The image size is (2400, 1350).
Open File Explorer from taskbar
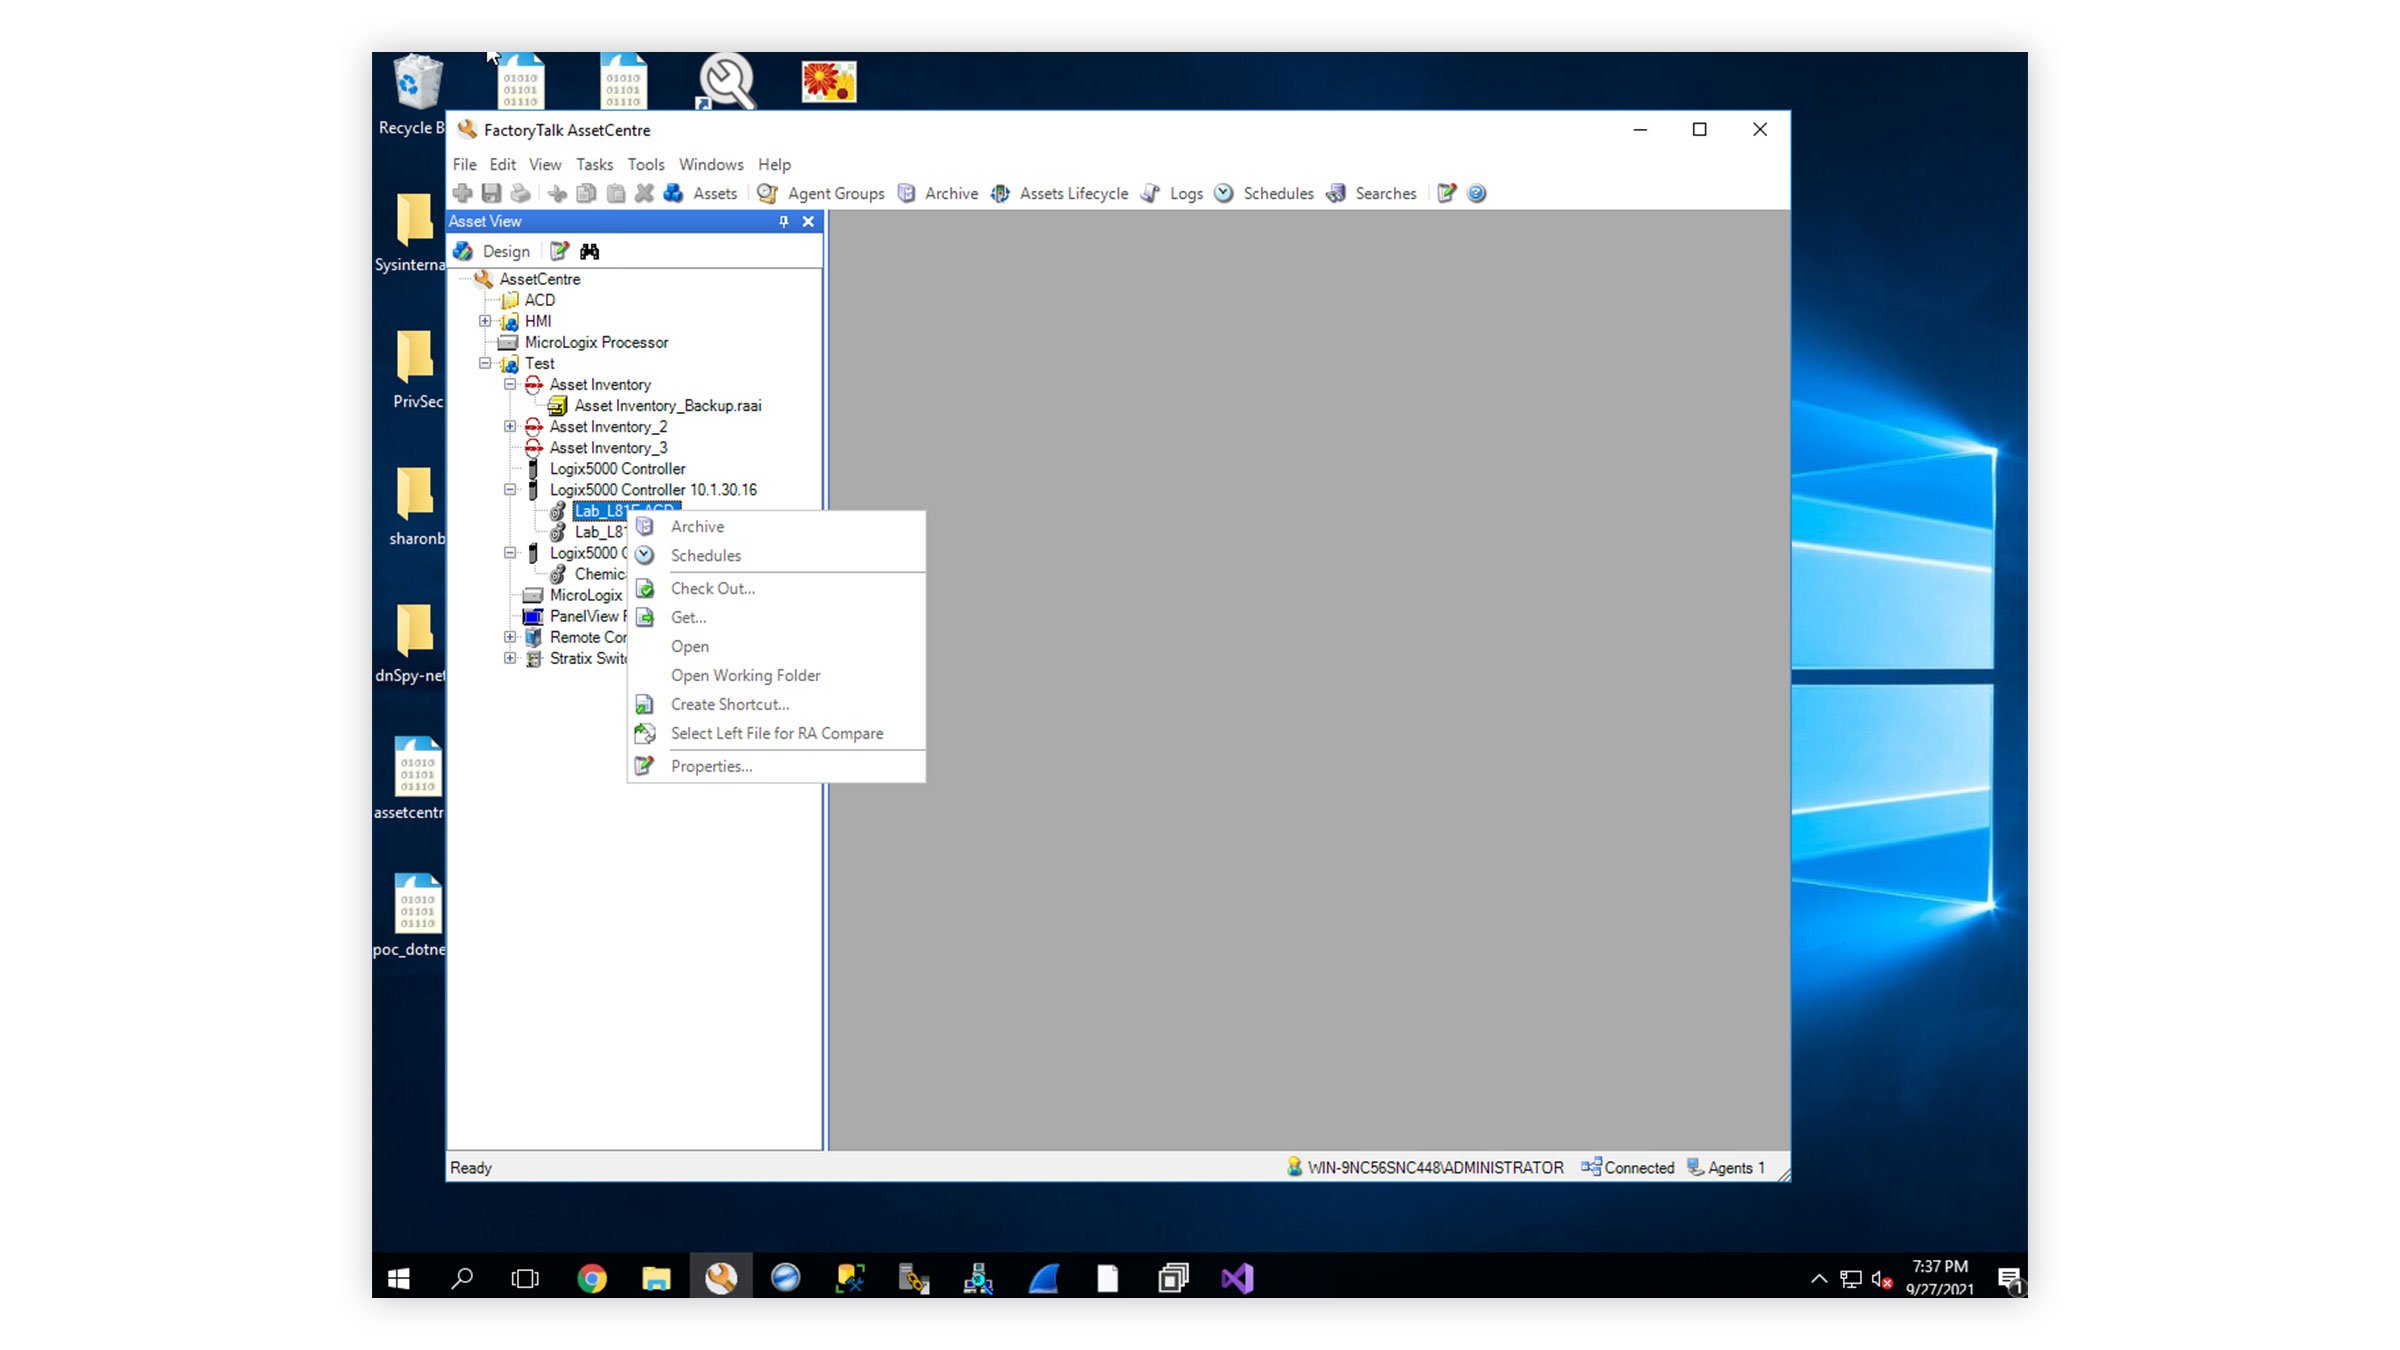(x=656, y=1278)
